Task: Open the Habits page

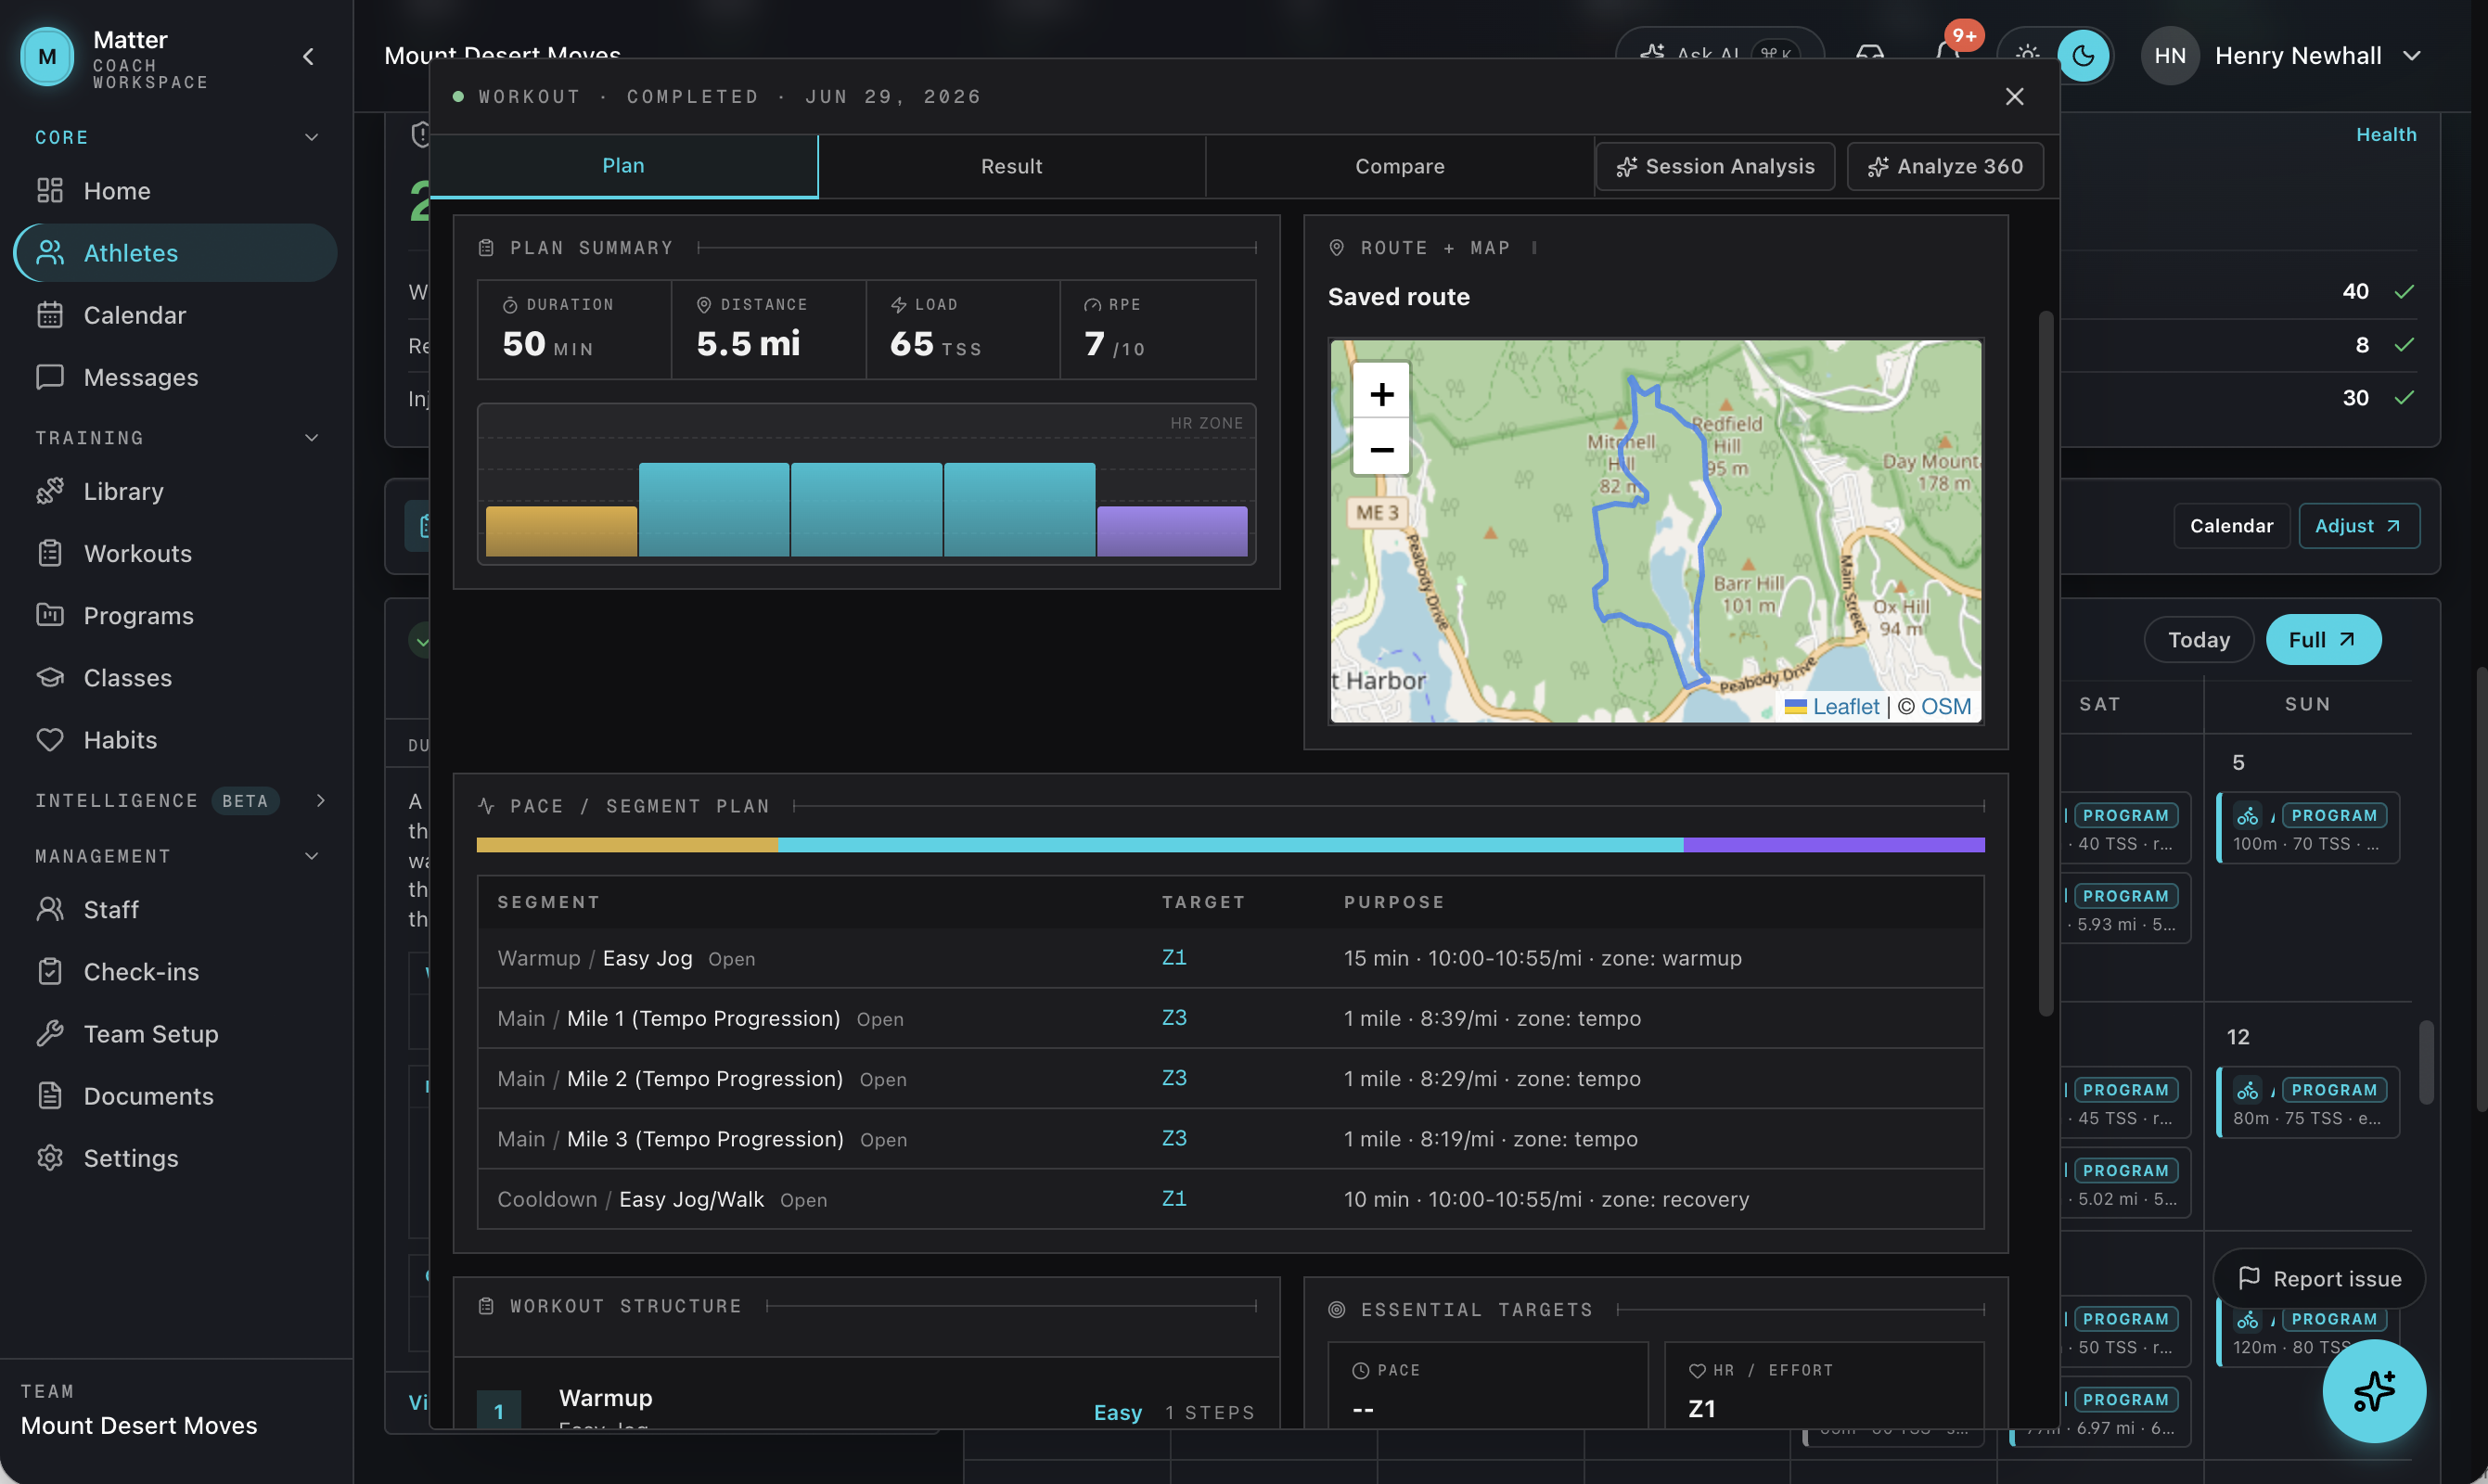Action: pos(175,739)
